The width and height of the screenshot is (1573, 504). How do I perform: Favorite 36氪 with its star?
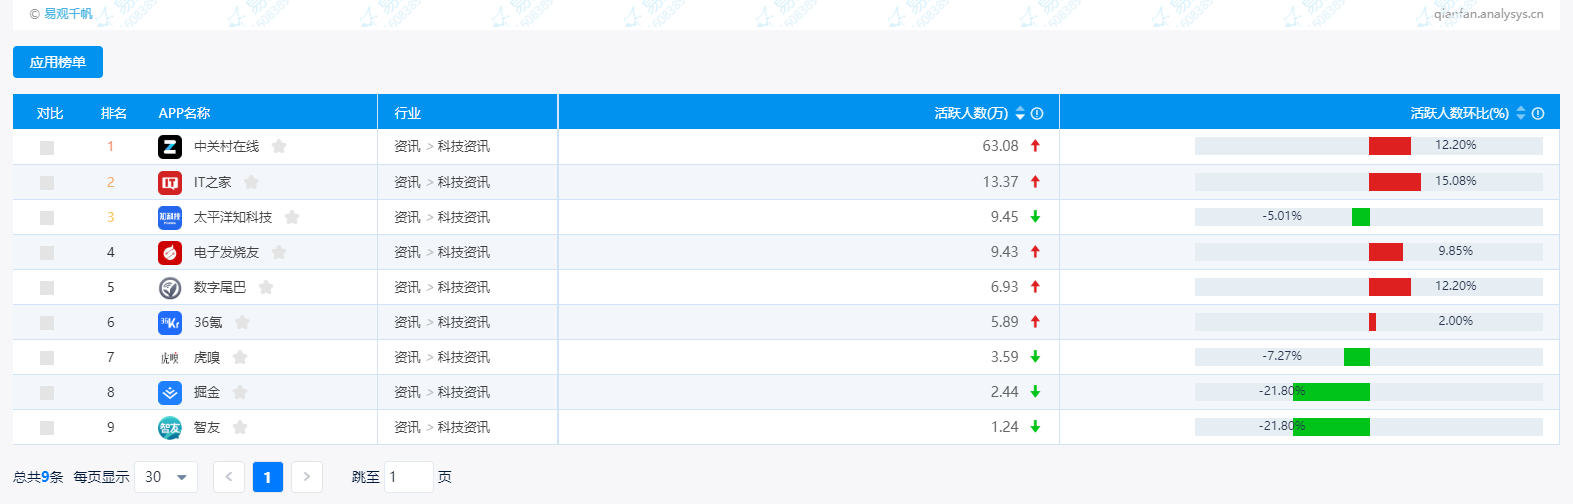coord(242,321)
